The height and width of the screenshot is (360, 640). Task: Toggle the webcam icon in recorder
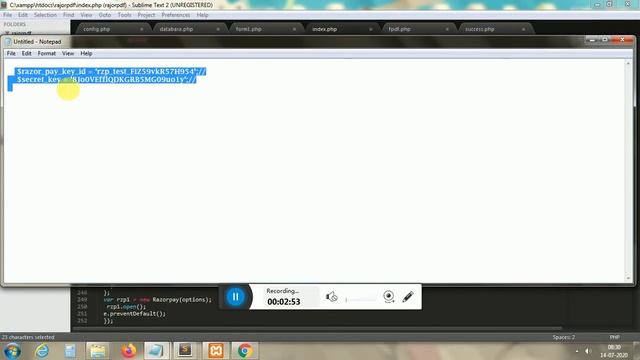click(x=389, y=296)
